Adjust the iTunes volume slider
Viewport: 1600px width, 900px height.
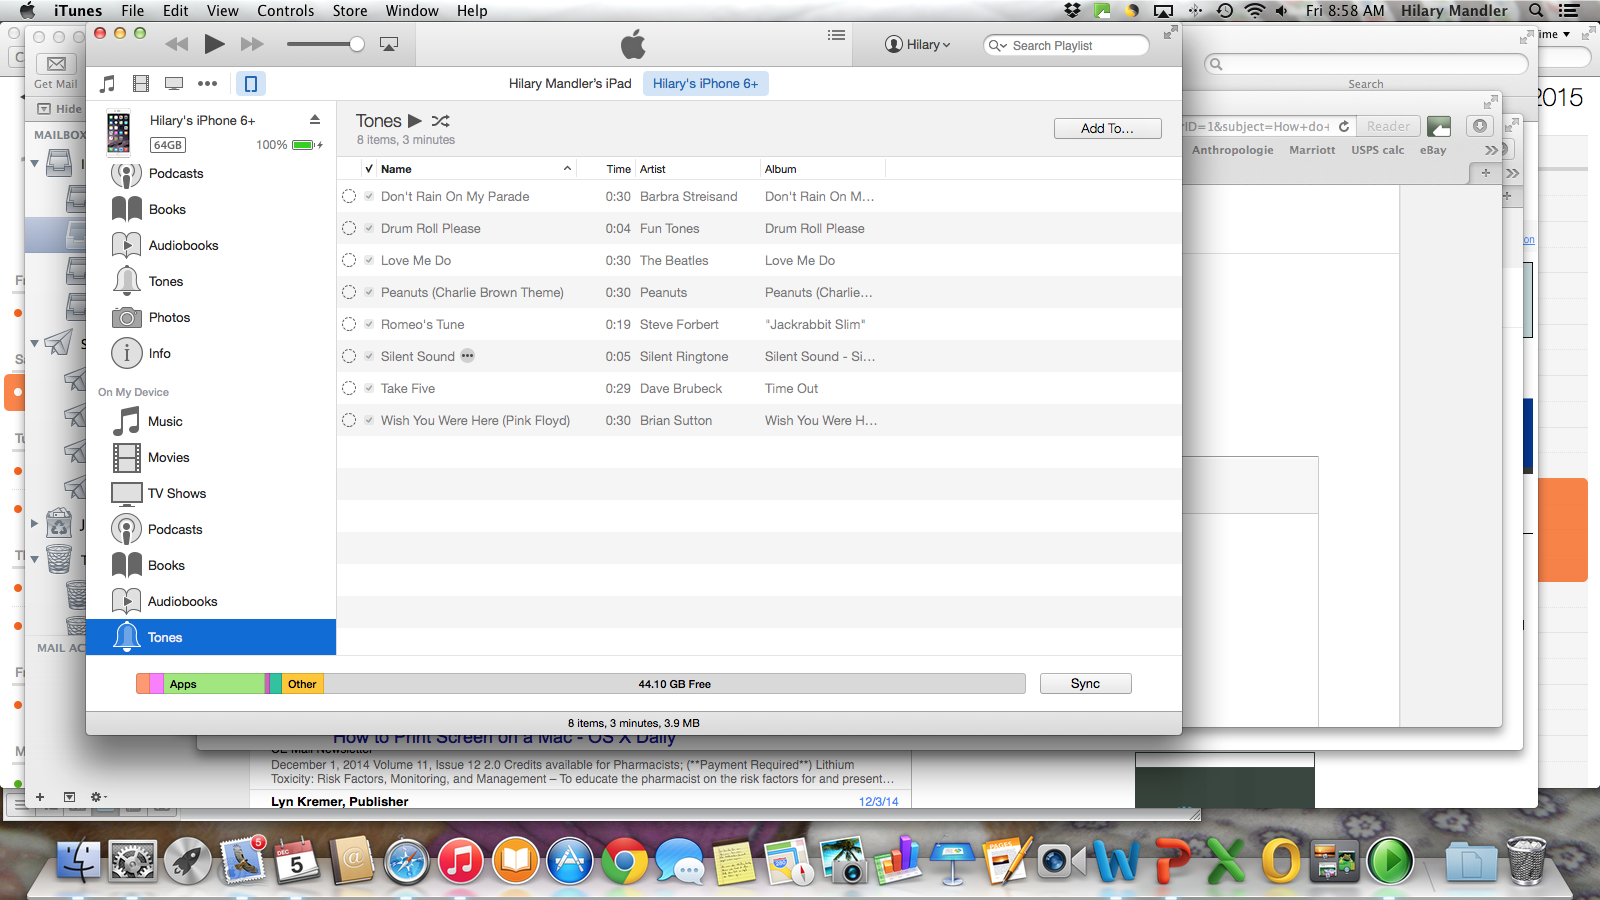356,44
